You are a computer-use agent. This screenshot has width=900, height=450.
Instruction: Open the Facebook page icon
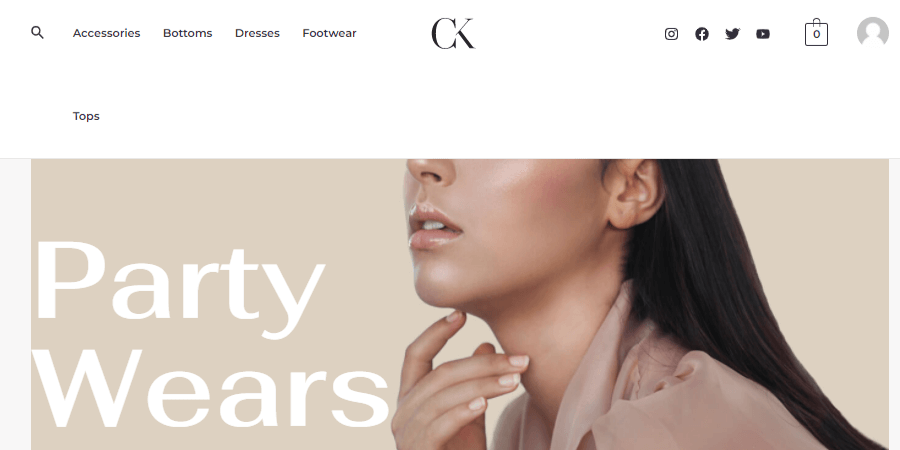tap(701, 34)
